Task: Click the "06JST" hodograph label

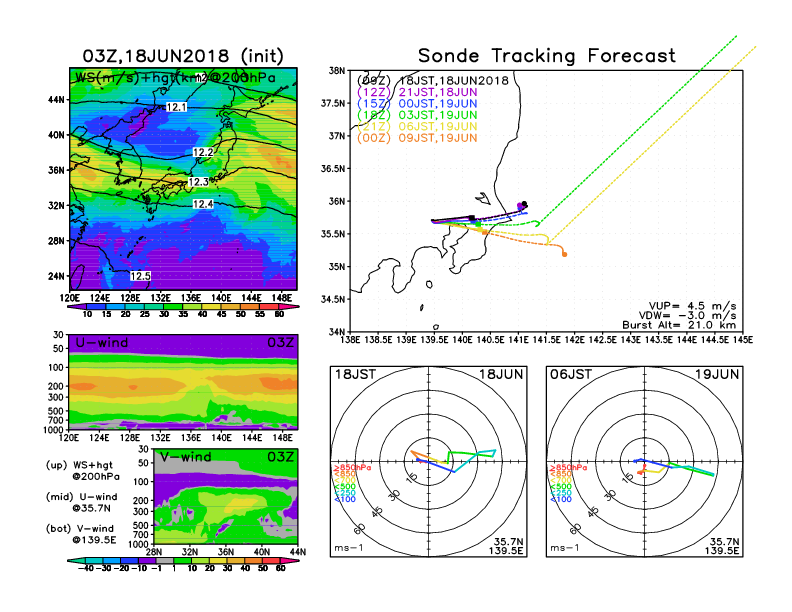Action: 571,375
